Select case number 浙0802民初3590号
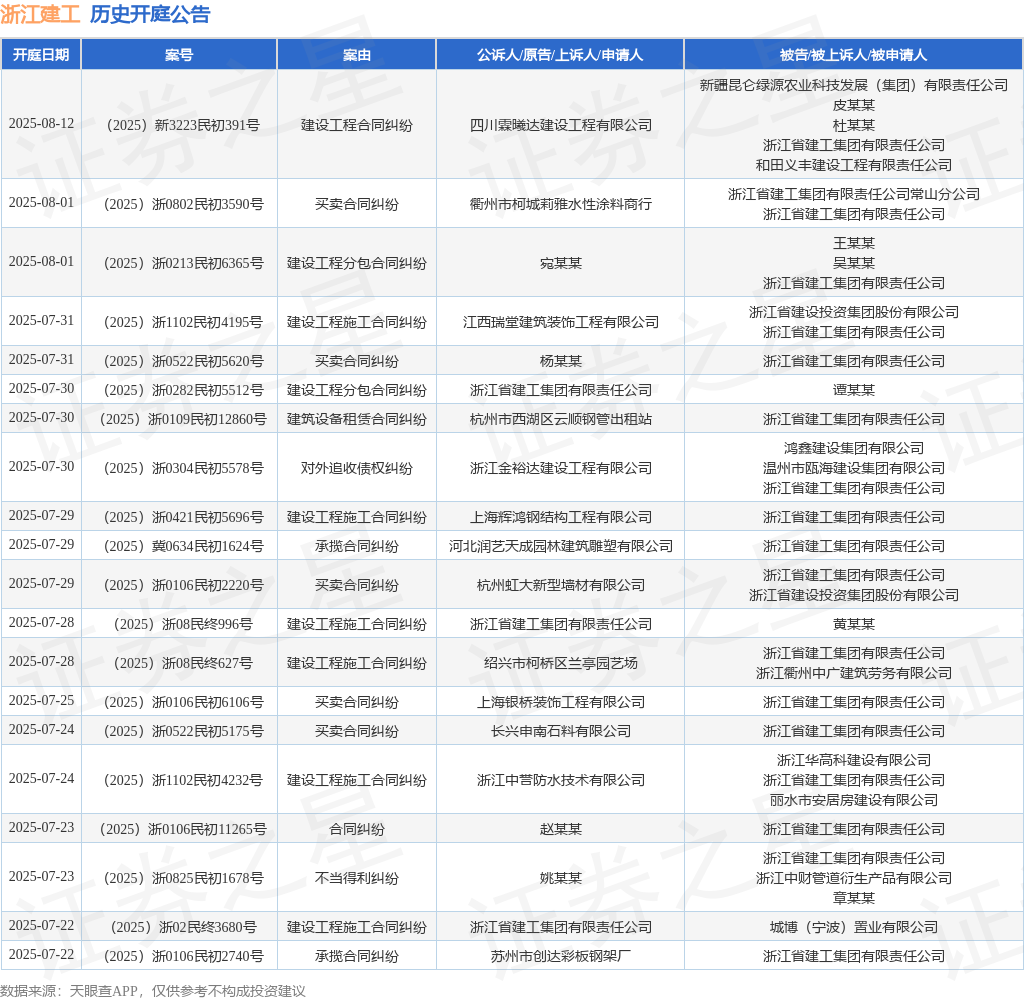Viewport: 1024px width, 1000px height. coord(184,204)
